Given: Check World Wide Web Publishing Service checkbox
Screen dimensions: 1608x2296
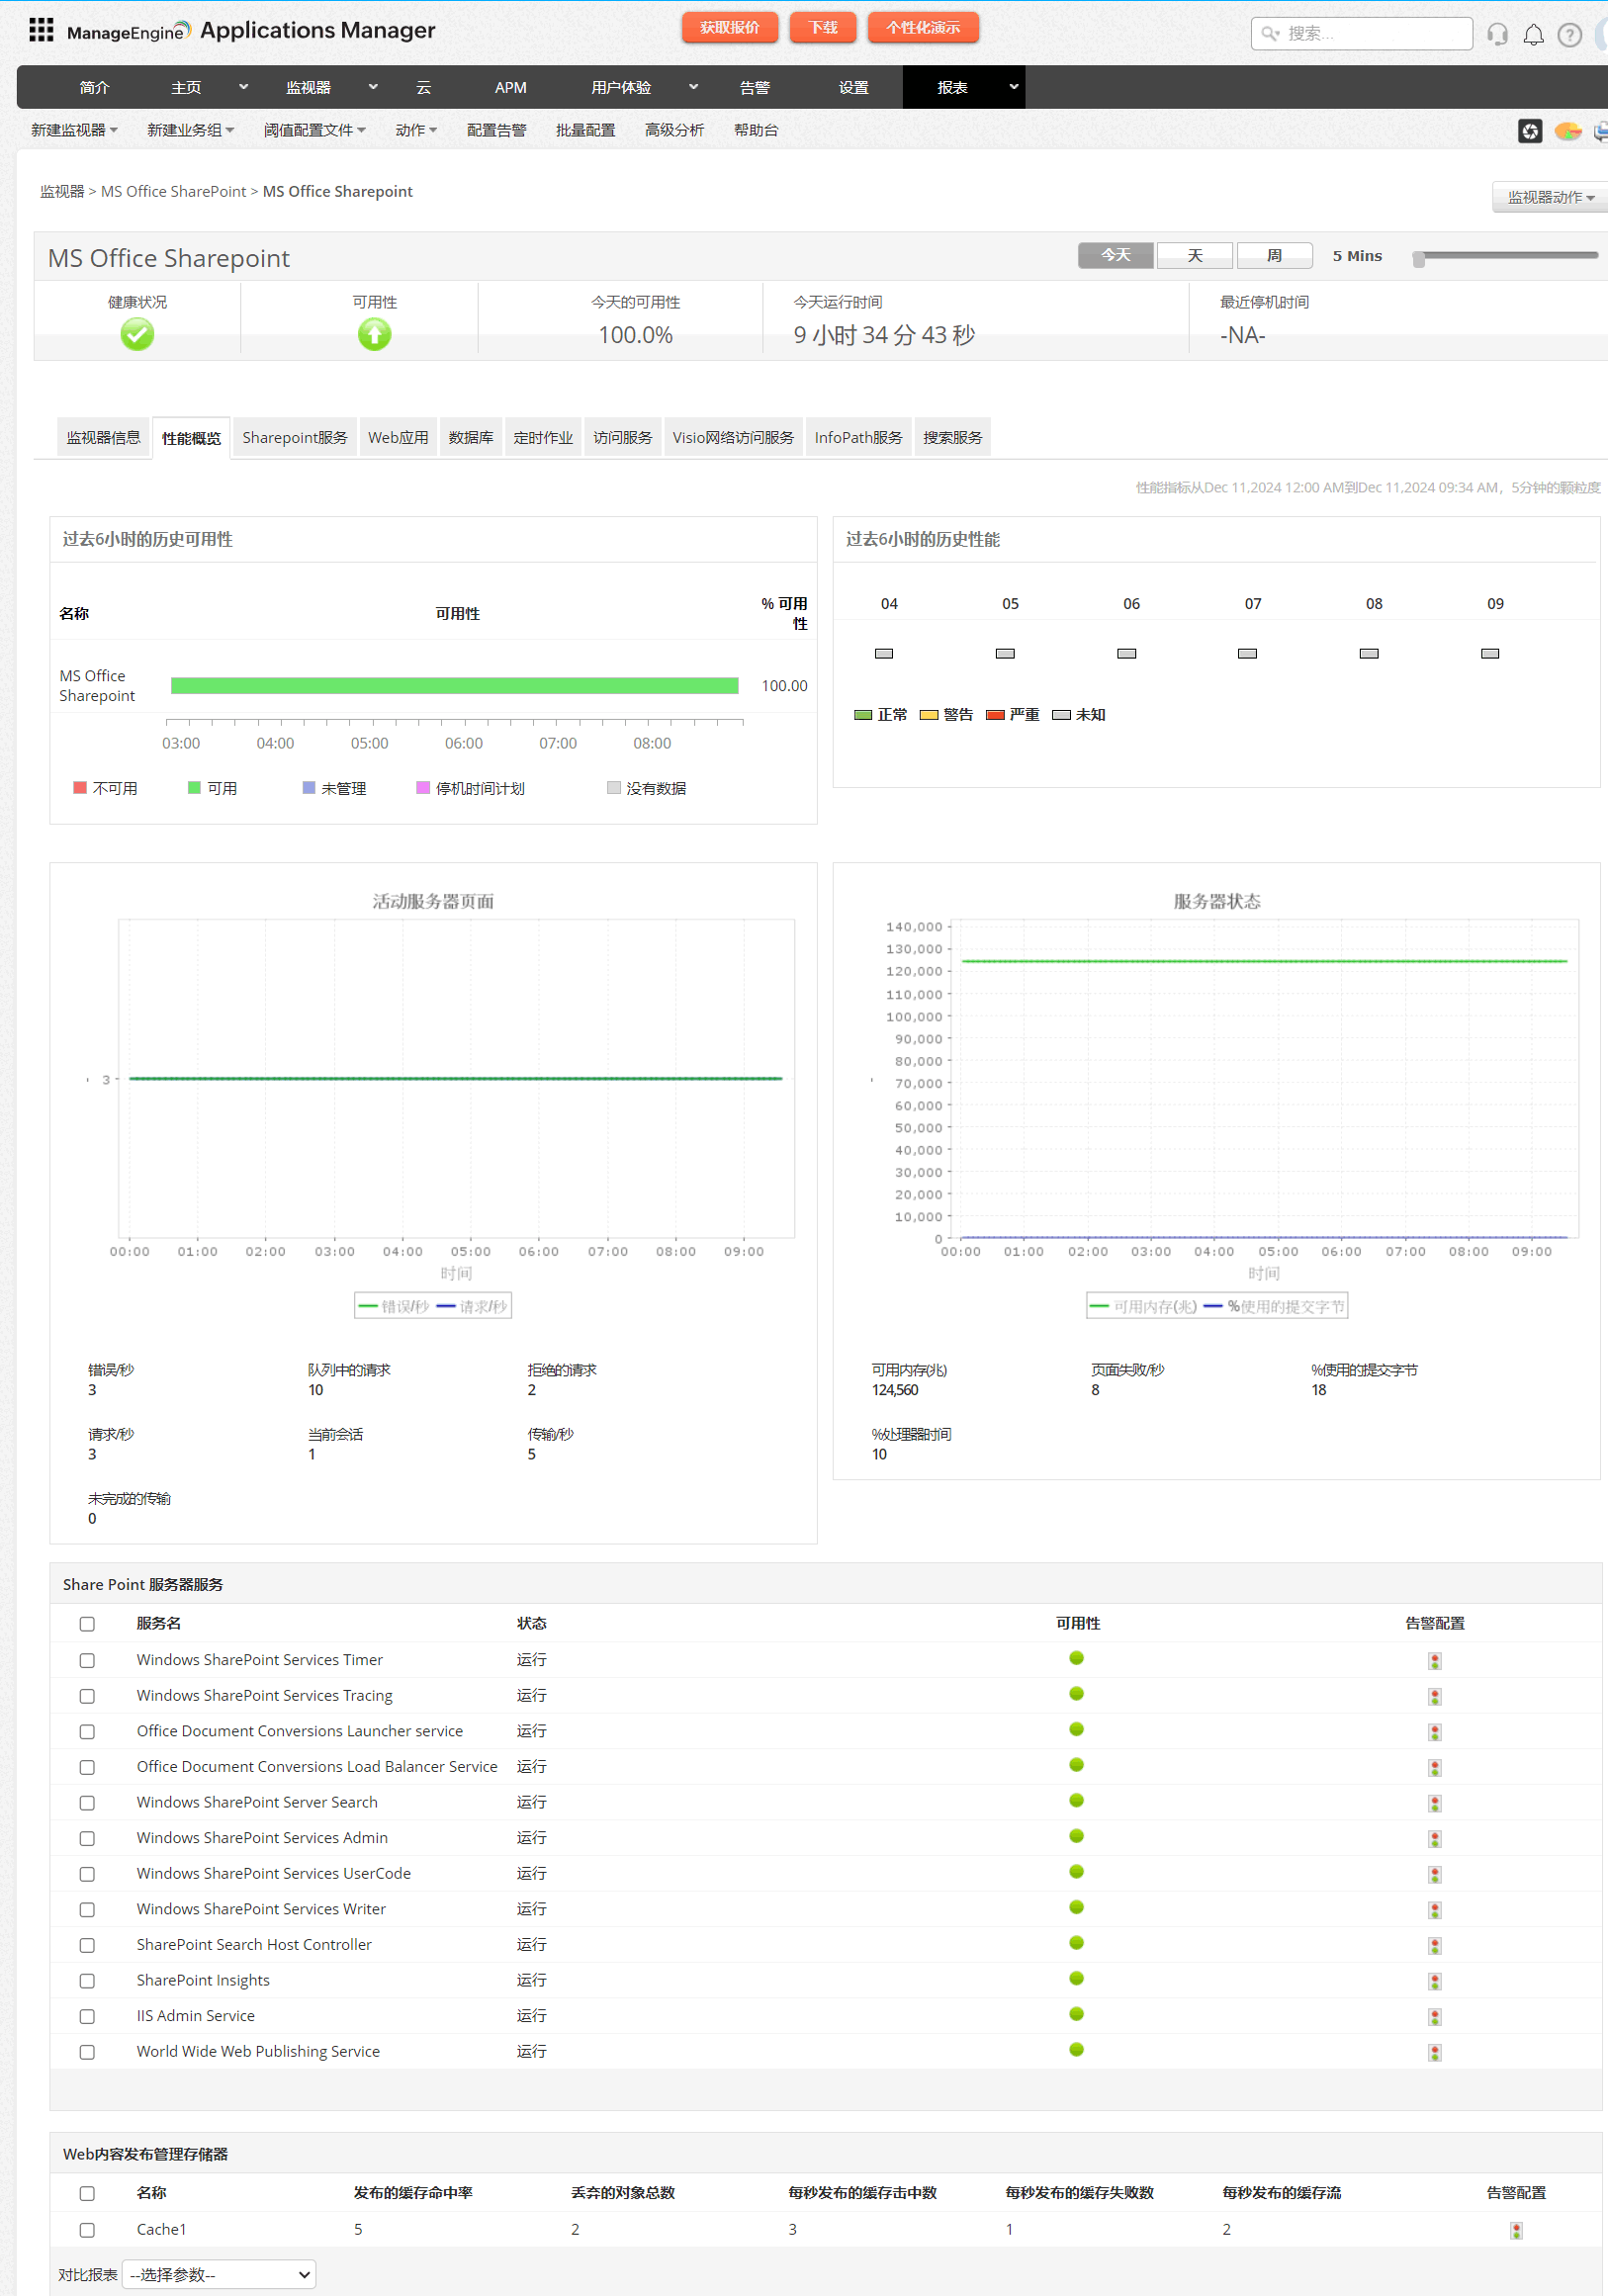Looking at the screenshot, I should [x=87, y=2052].
